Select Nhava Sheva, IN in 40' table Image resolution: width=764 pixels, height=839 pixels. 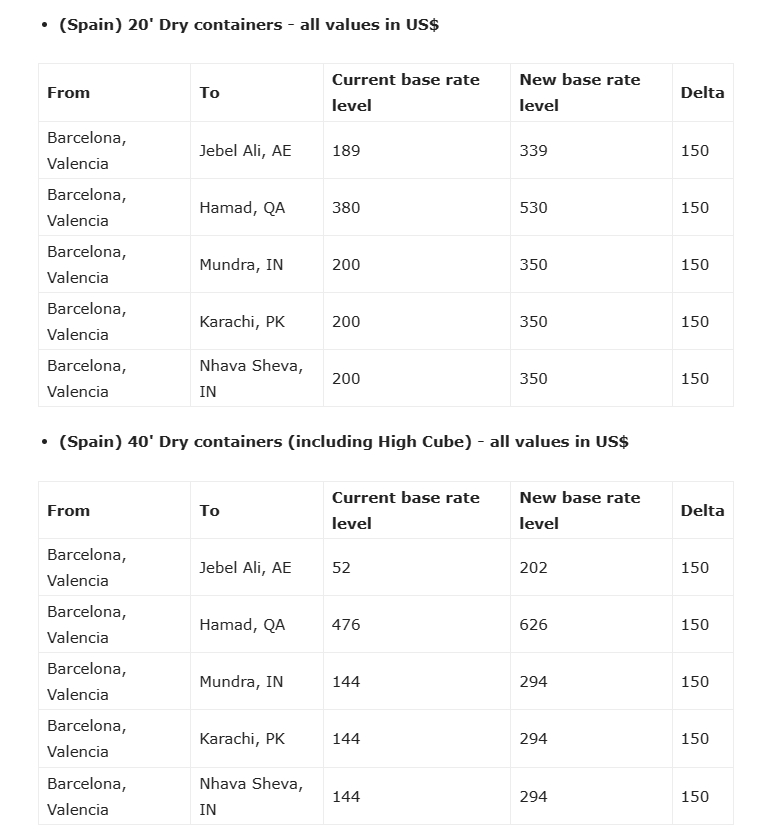(x=250, y=797)
